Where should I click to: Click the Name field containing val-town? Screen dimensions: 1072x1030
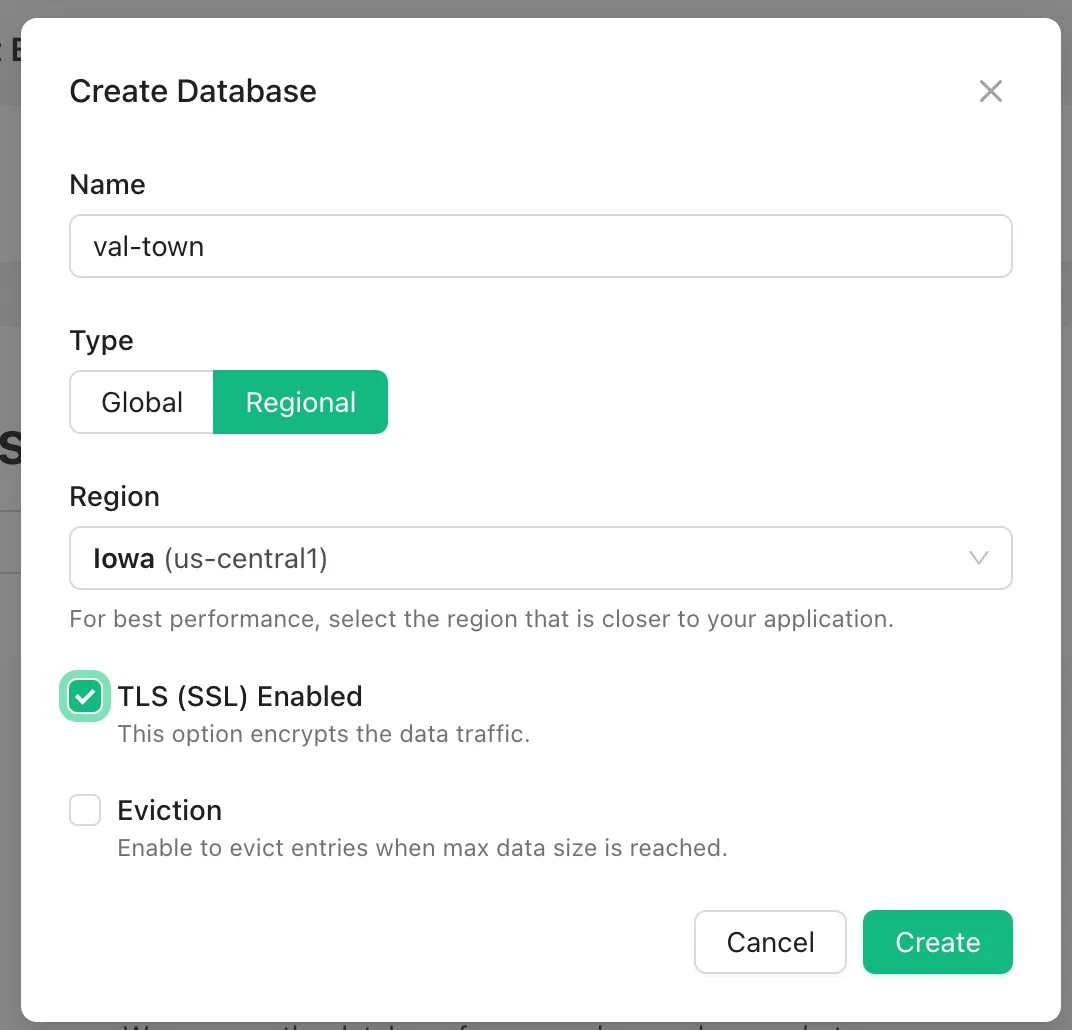point(540,246)
